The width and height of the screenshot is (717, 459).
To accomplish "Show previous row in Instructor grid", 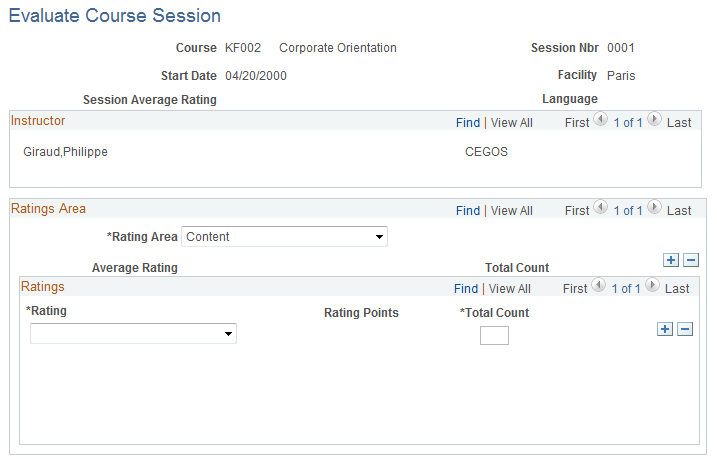I will click(600, 120).
